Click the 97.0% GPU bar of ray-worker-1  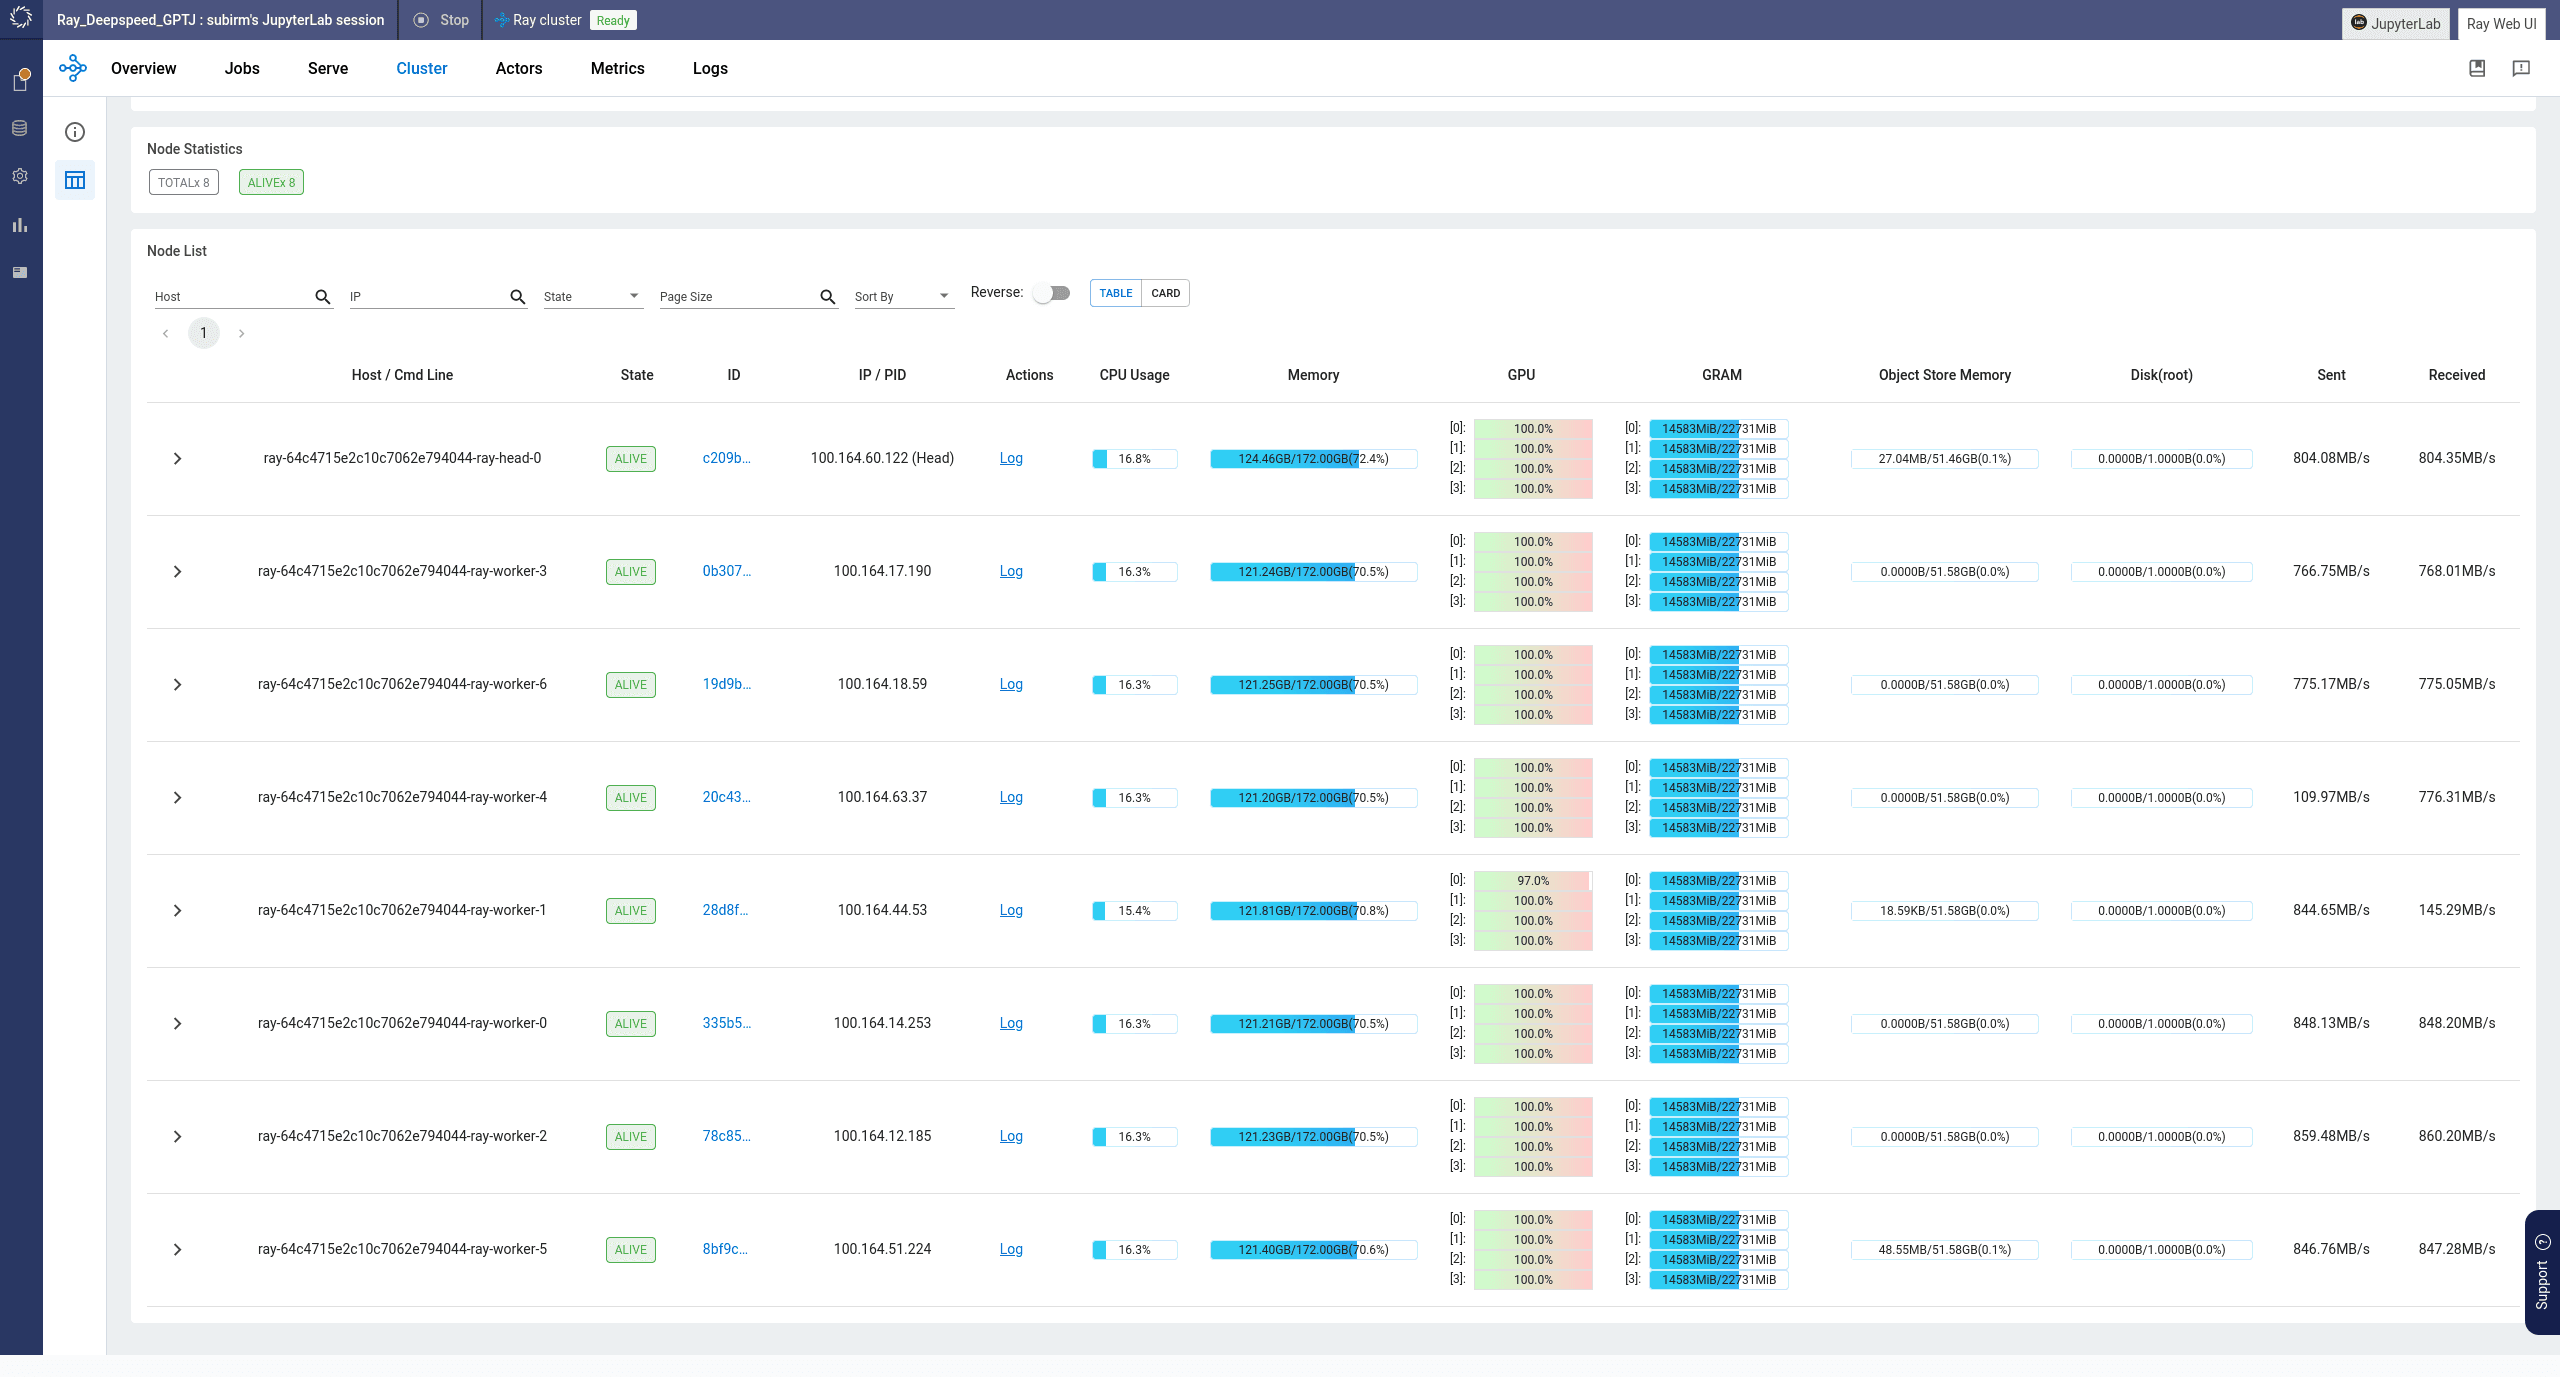[x=1533, y=881]
